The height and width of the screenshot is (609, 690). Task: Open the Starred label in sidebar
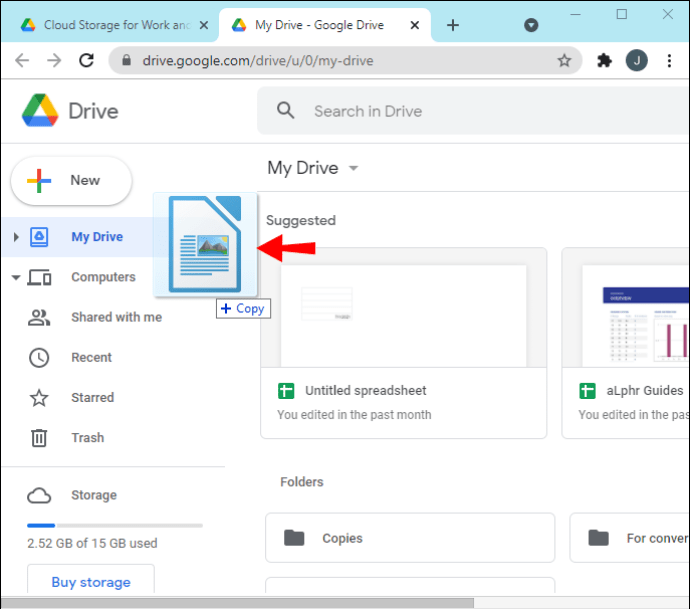coord(92,397)
